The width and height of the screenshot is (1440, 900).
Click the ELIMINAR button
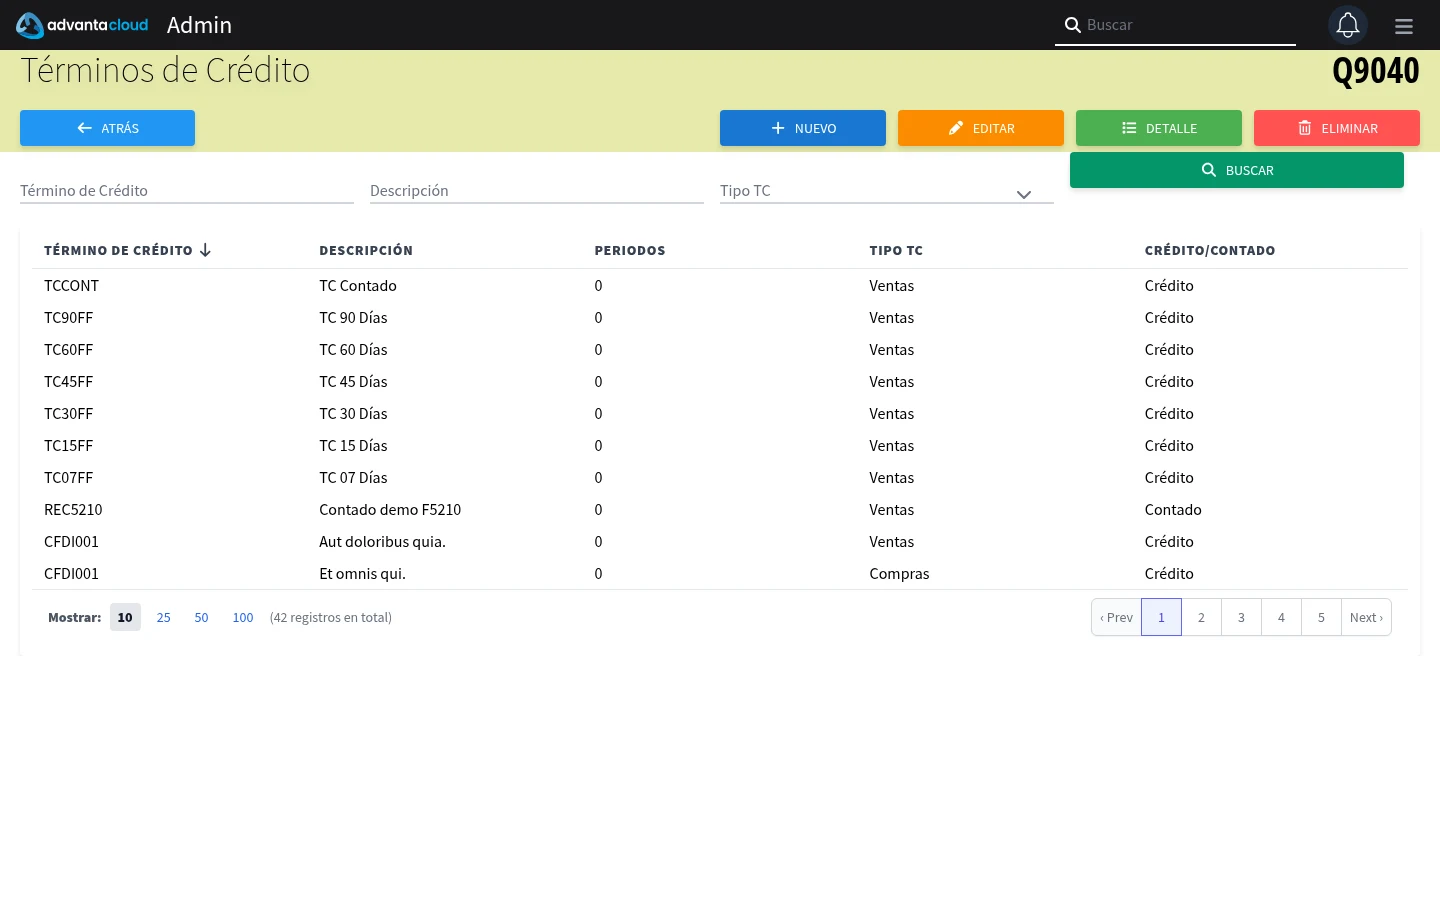click(x=1337, y=128)
